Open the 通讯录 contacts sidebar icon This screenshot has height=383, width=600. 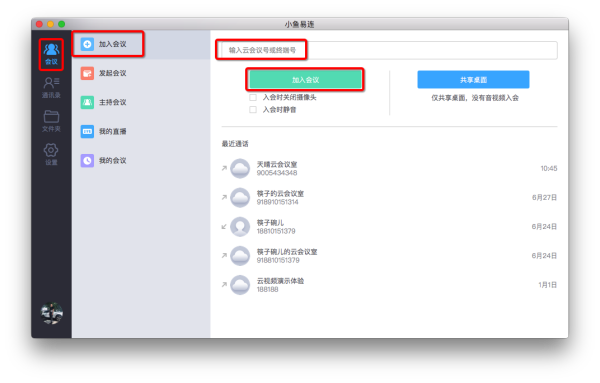51,88
